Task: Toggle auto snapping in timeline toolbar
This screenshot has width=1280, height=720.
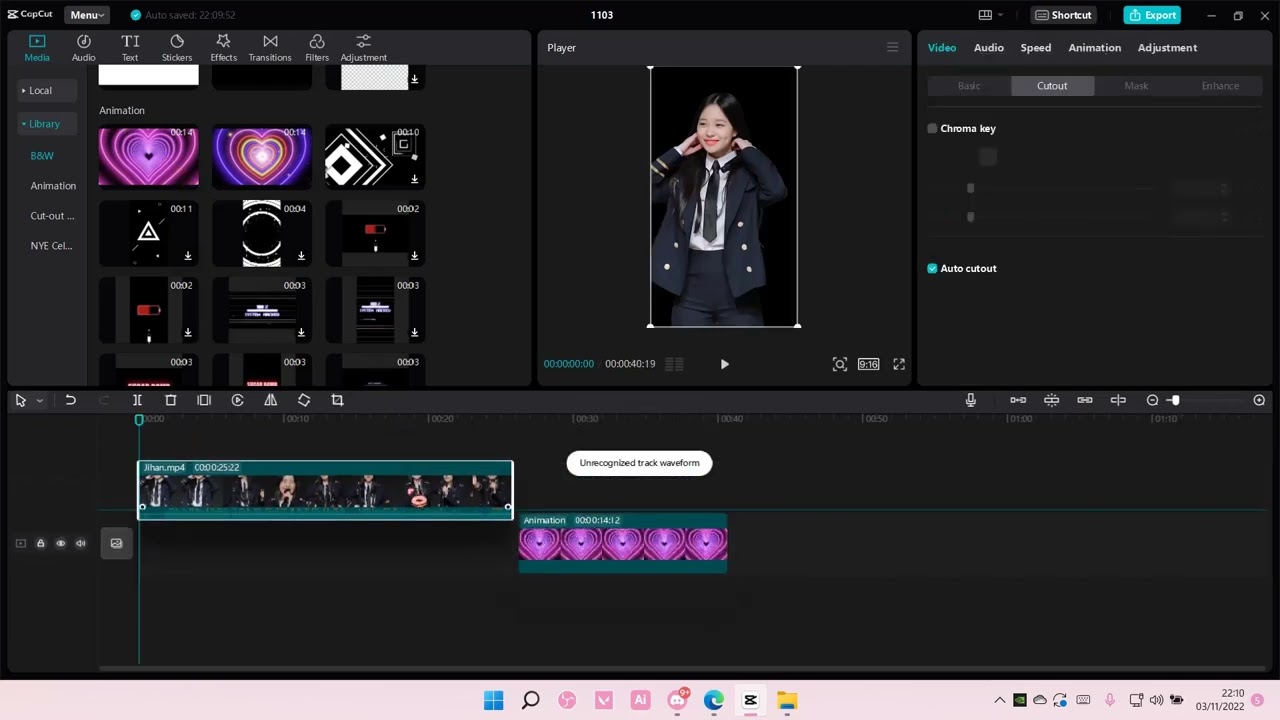Action: click(x=1051, y=400)
